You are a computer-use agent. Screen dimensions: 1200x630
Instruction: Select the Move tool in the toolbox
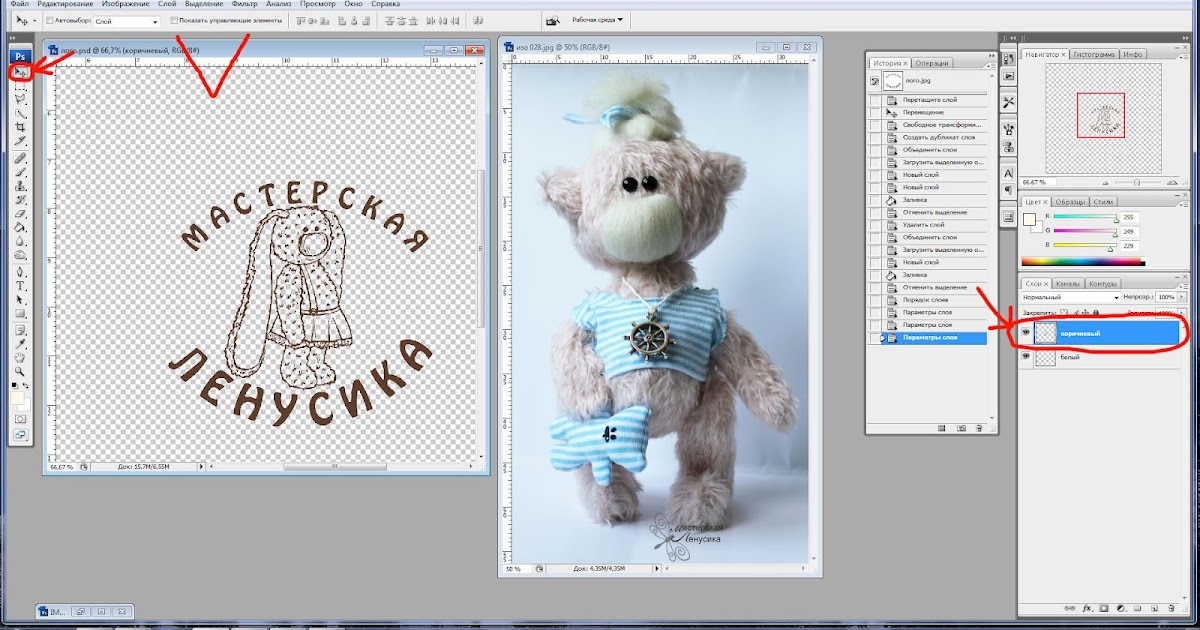20,72
